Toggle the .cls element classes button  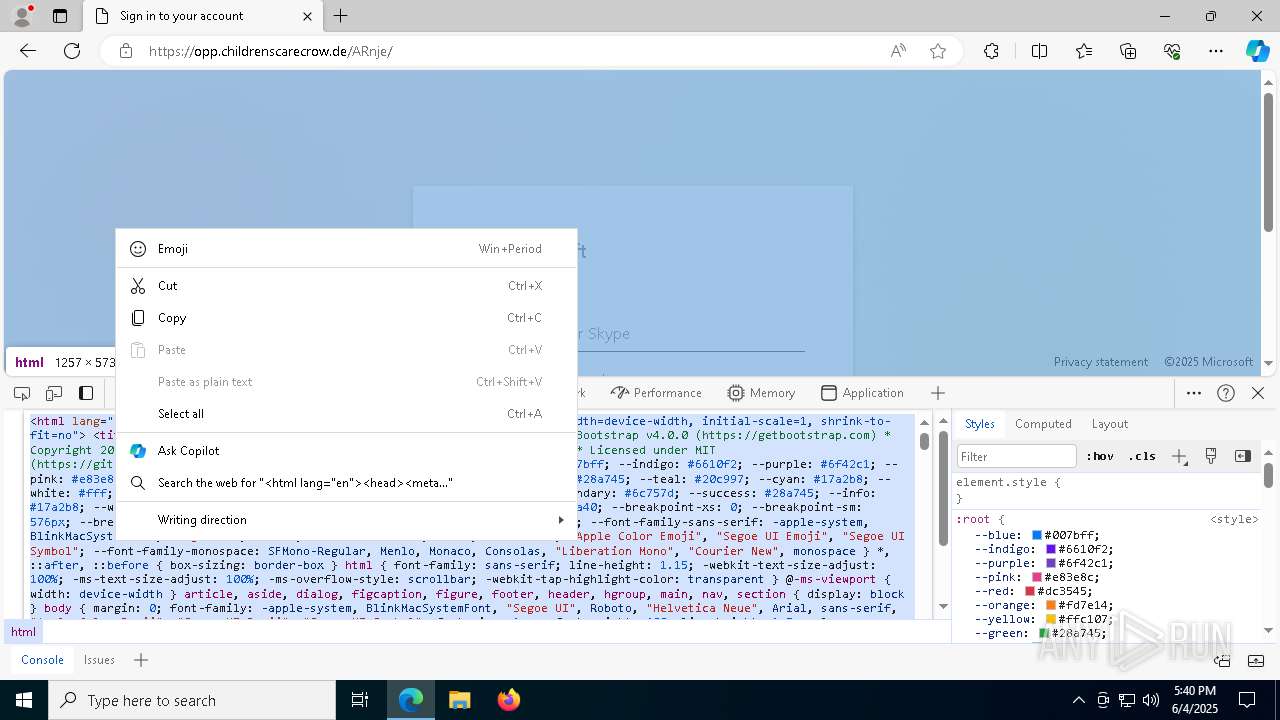(x=1142, y=456)
